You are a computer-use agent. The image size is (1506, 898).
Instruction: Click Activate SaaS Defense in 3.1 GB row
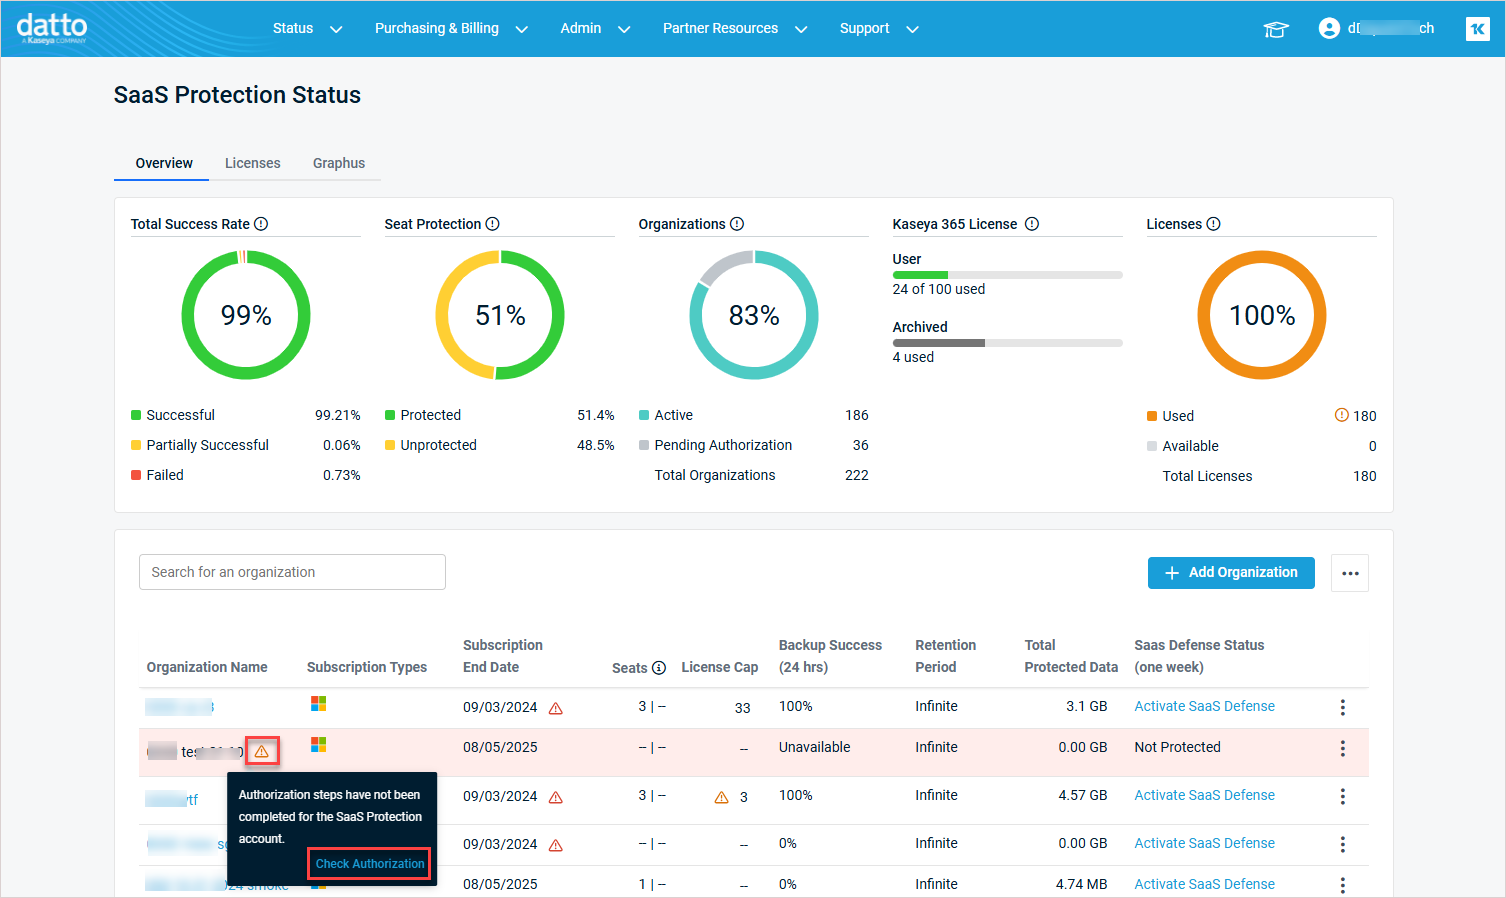(x=1204, y=706)
